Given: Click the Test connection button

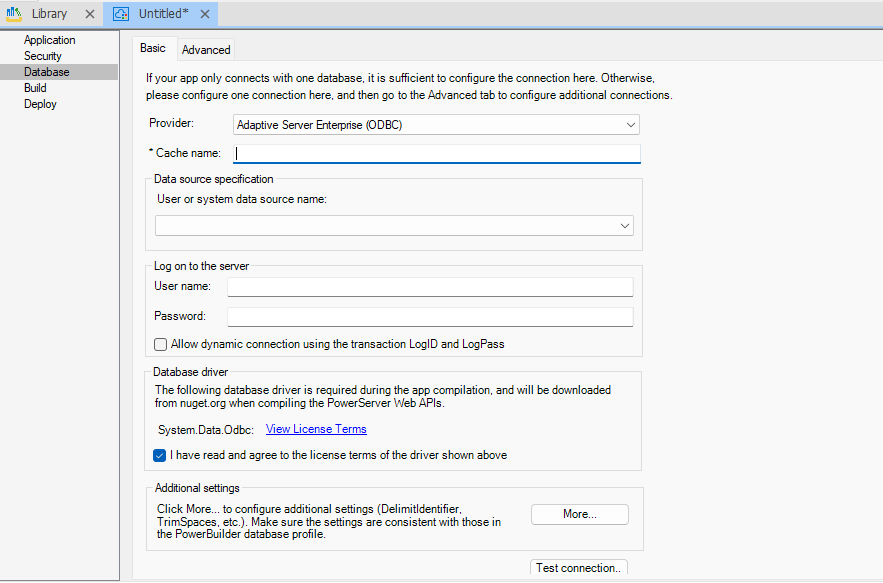Looking at the screenshot, I should click(x=578, y=568).
